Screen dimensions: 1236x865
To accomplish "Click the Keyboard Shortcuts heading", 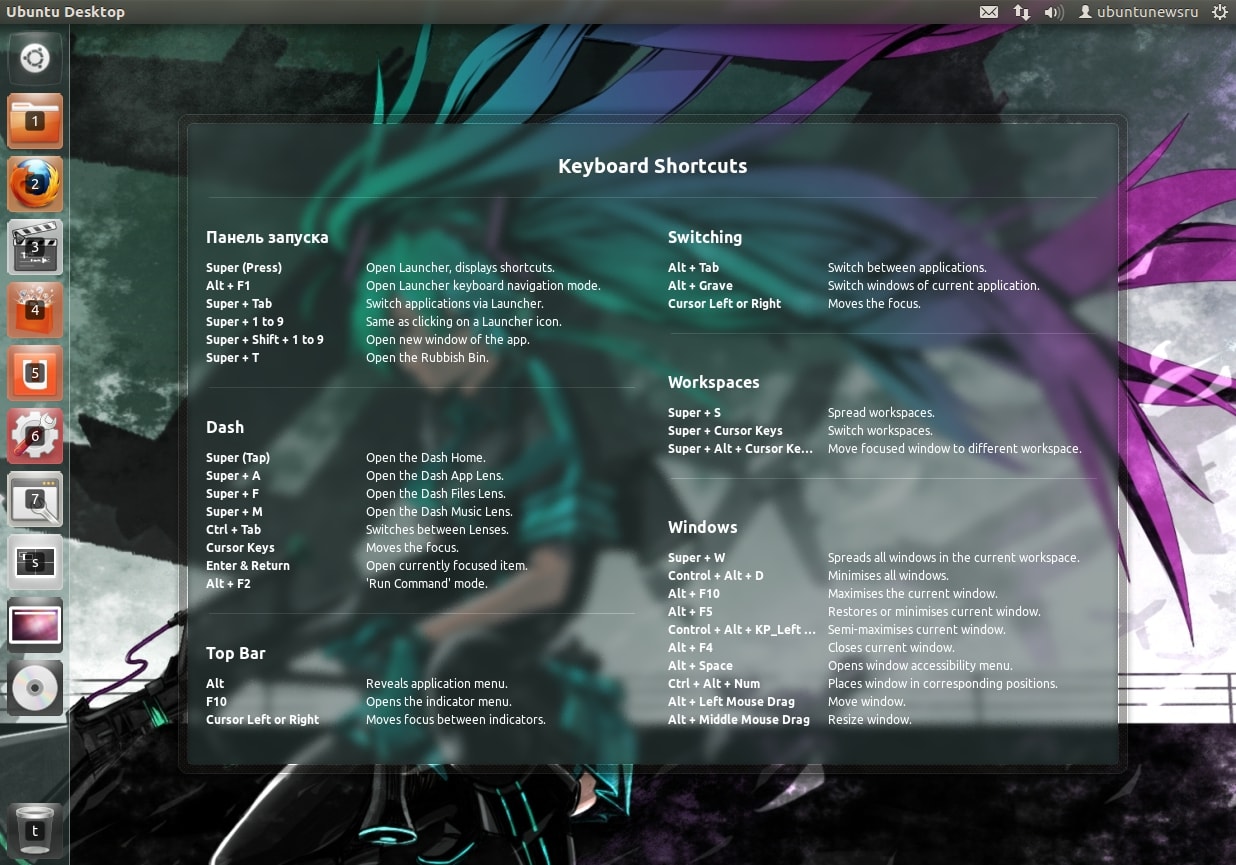I will pos(652,166).
